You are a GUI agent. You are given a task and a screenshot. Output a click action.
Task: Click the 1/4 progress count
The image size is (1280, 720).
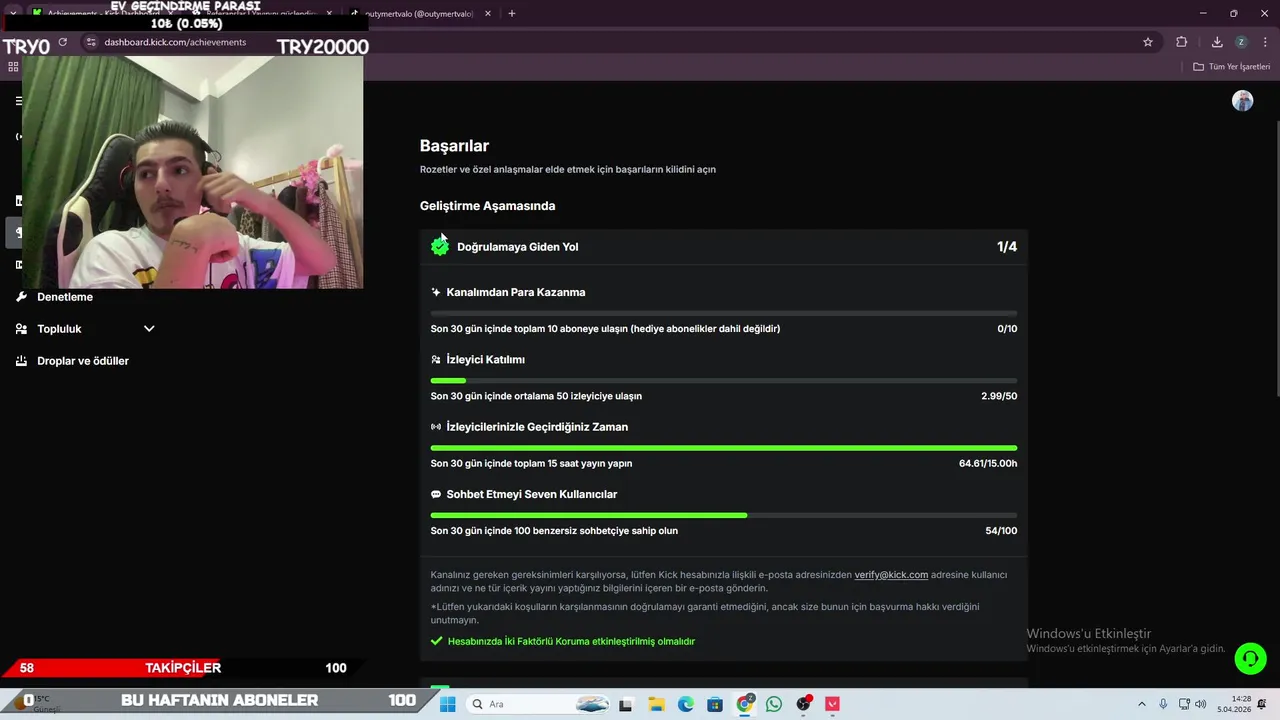1007,247
